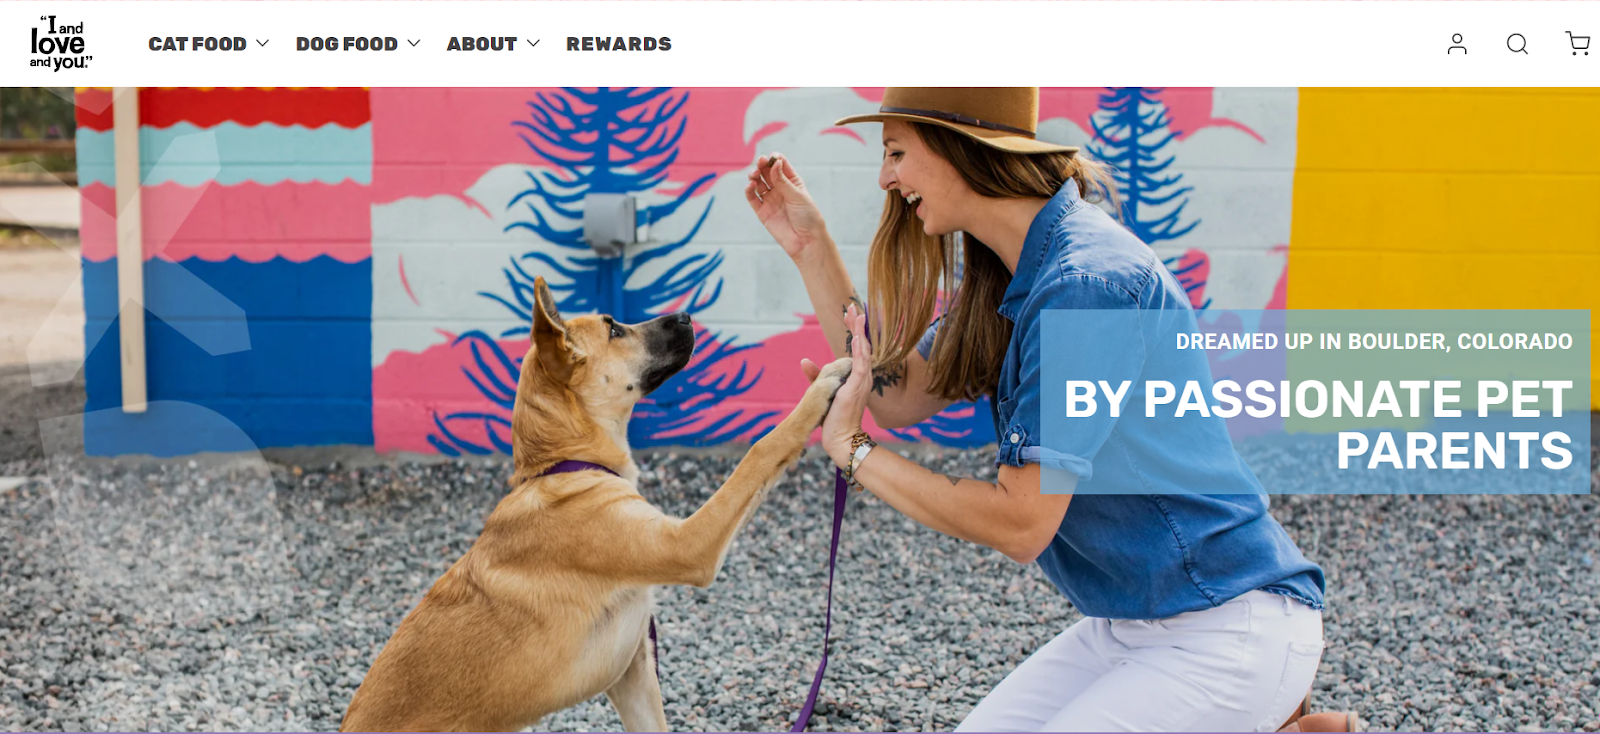Expand the chevron beside About
Viewport: 1600px width, 734px height.
pos(533,43)
